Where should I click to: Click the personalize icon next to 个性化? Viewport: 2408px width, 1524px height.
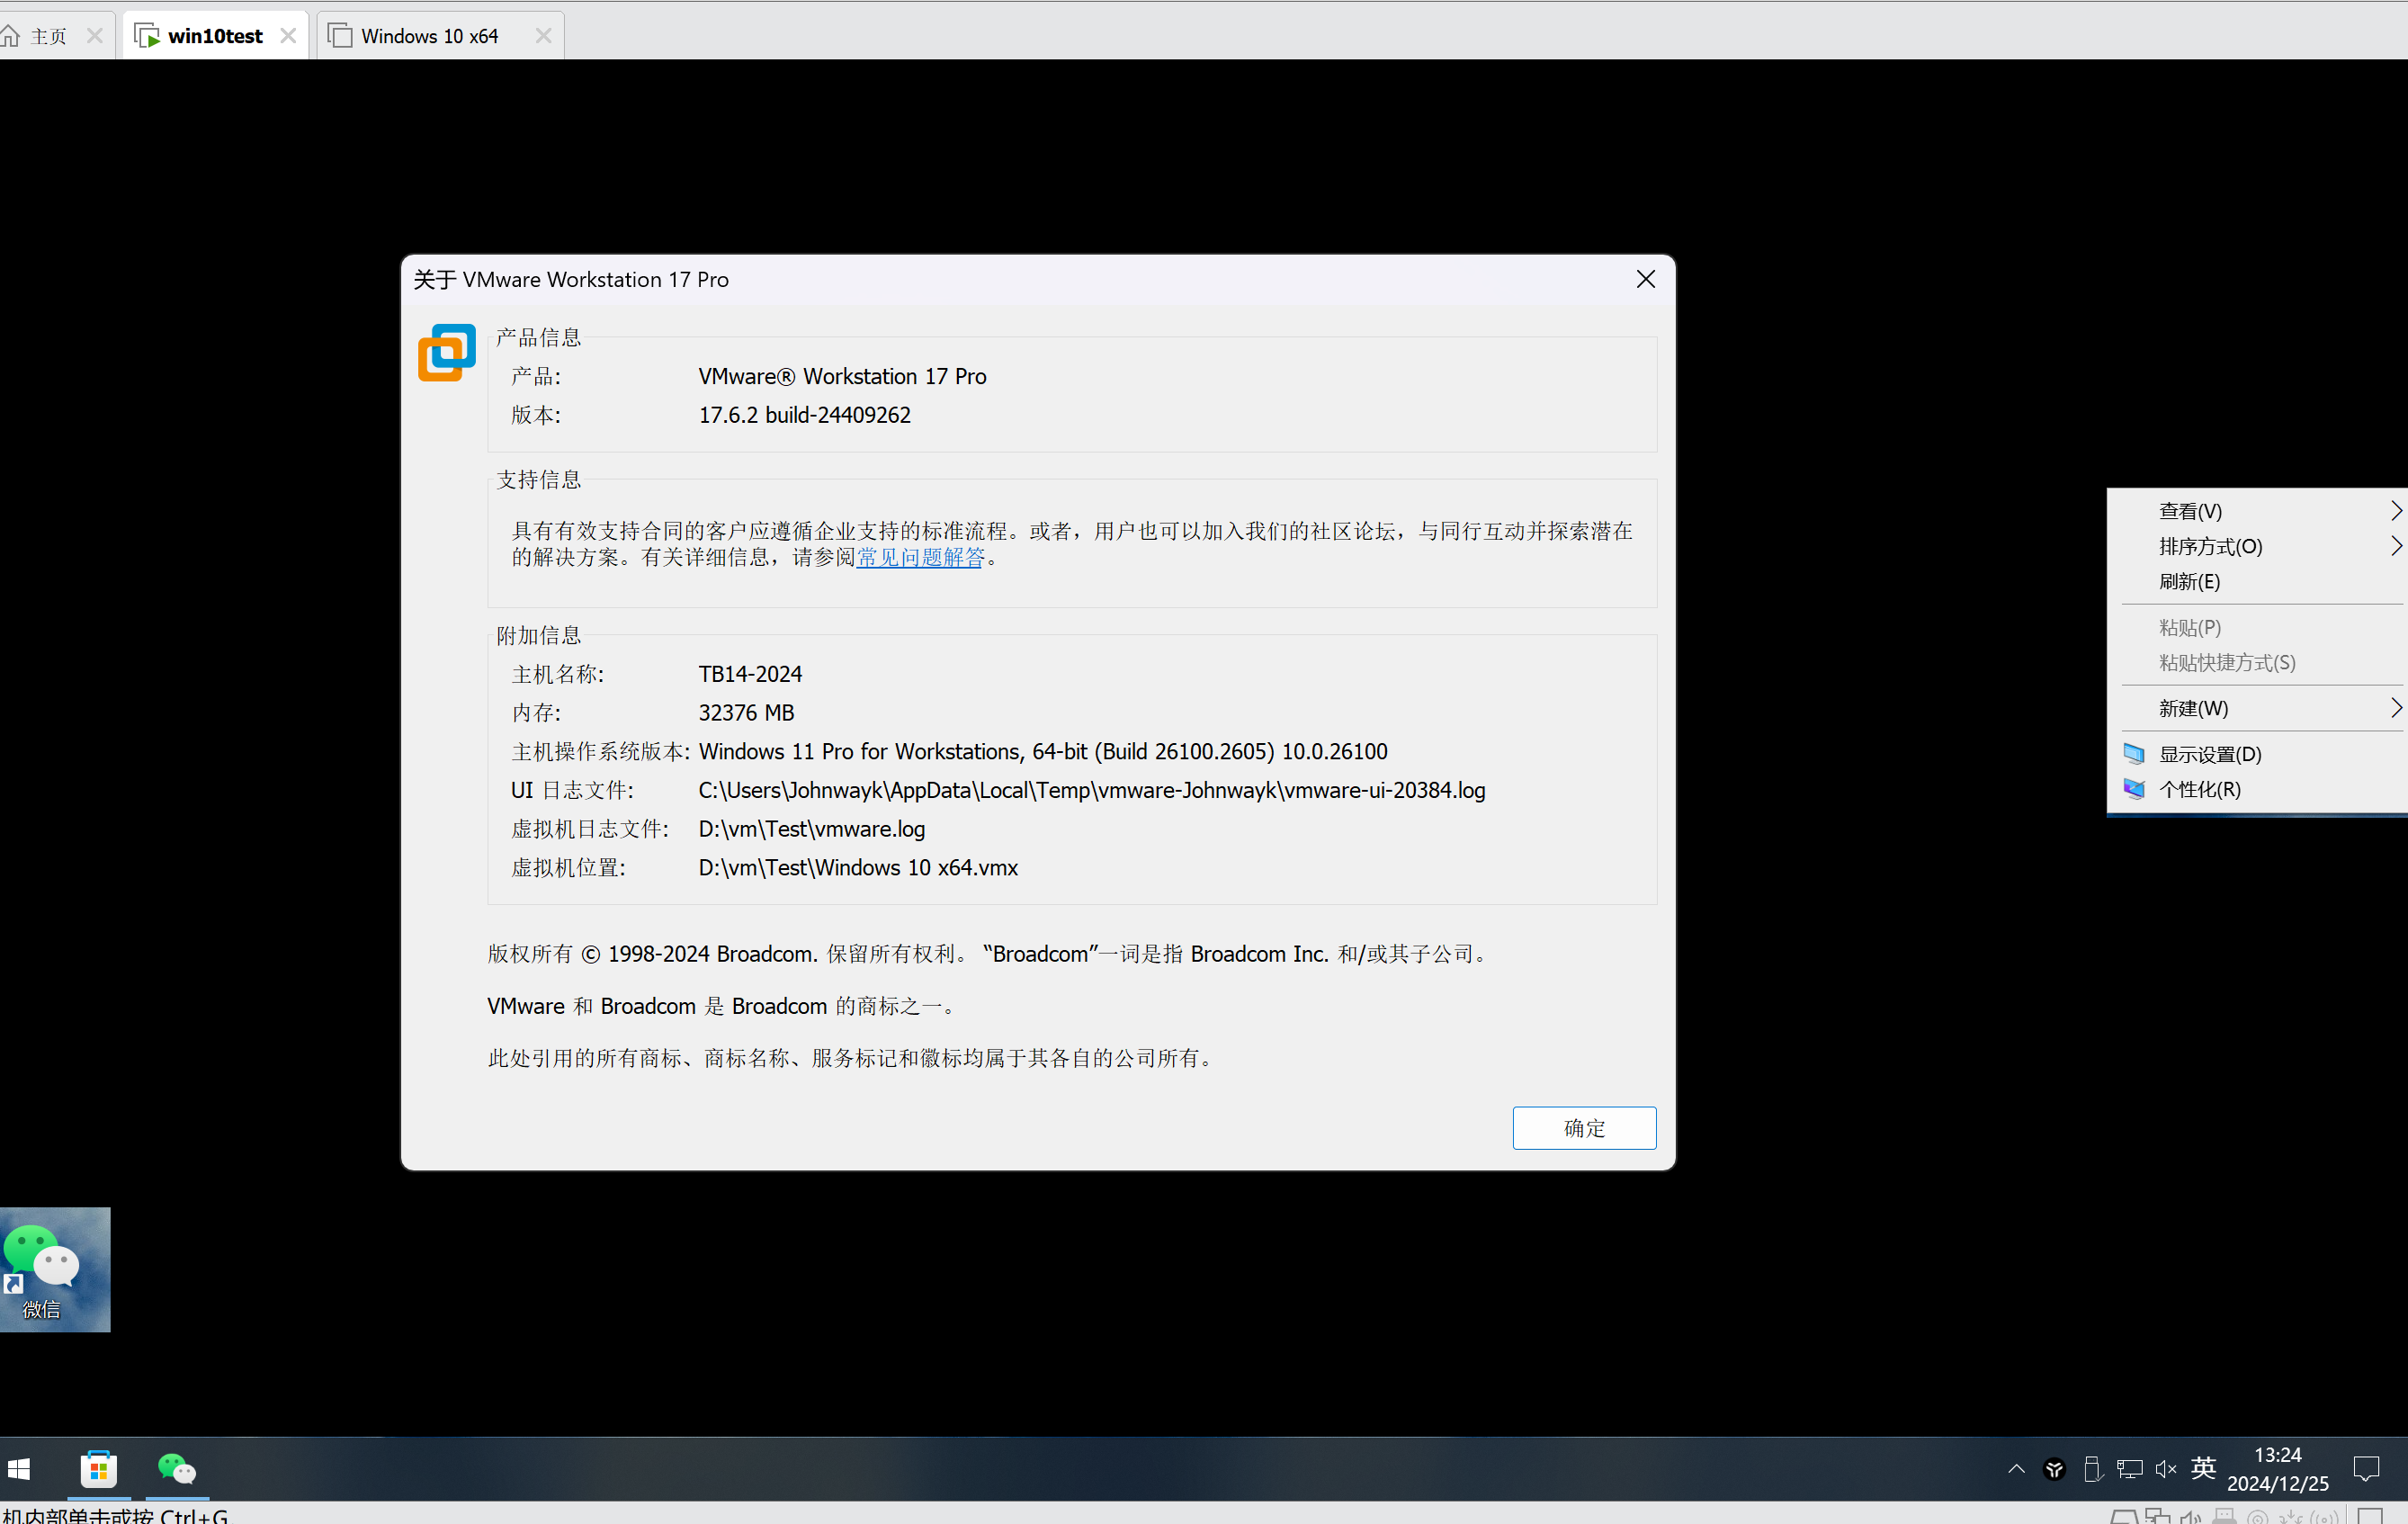[2133, 789]
